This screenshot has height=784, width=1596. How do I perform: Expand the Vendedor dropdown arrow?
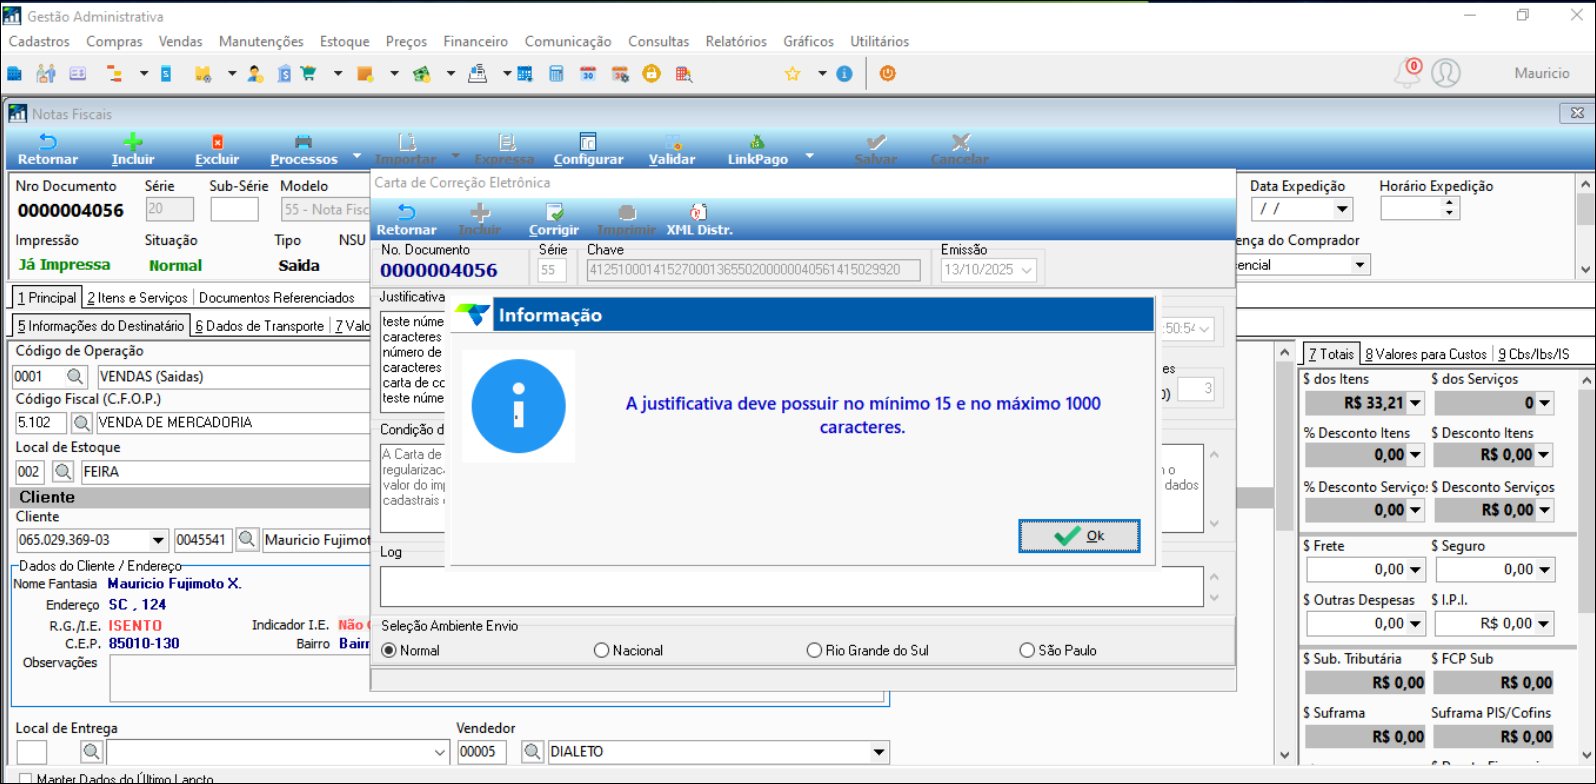click(879, 752)
